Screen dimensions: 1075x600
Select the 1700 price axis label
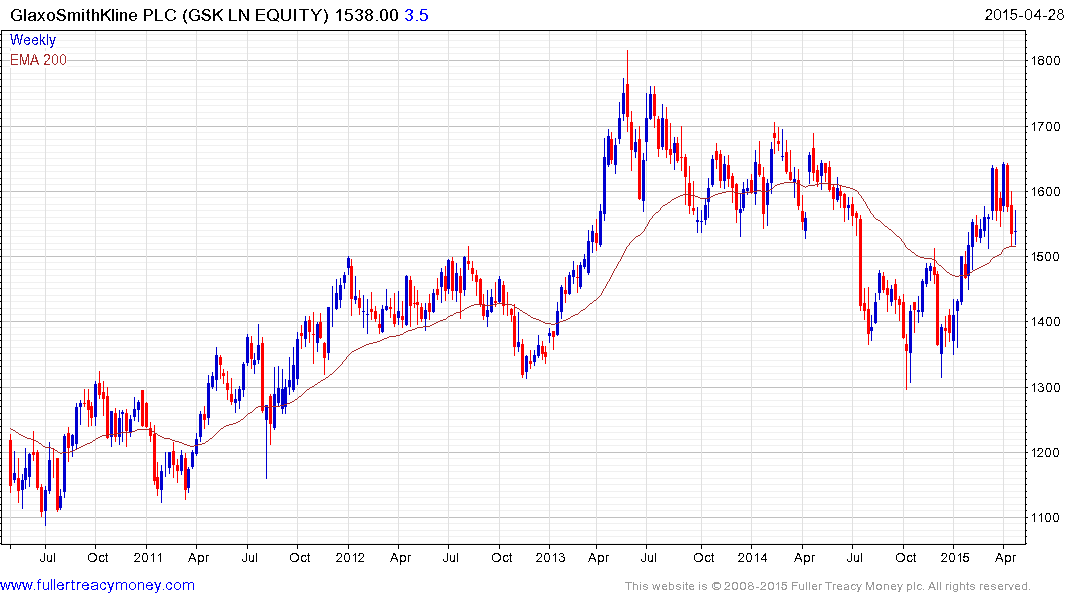pyautogui.click(x=1046, y=127)
